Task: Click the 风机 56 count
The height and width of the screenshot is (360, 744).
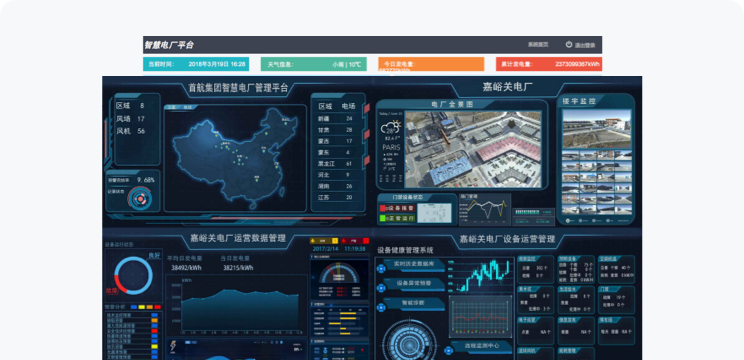Action: (130, 131)
